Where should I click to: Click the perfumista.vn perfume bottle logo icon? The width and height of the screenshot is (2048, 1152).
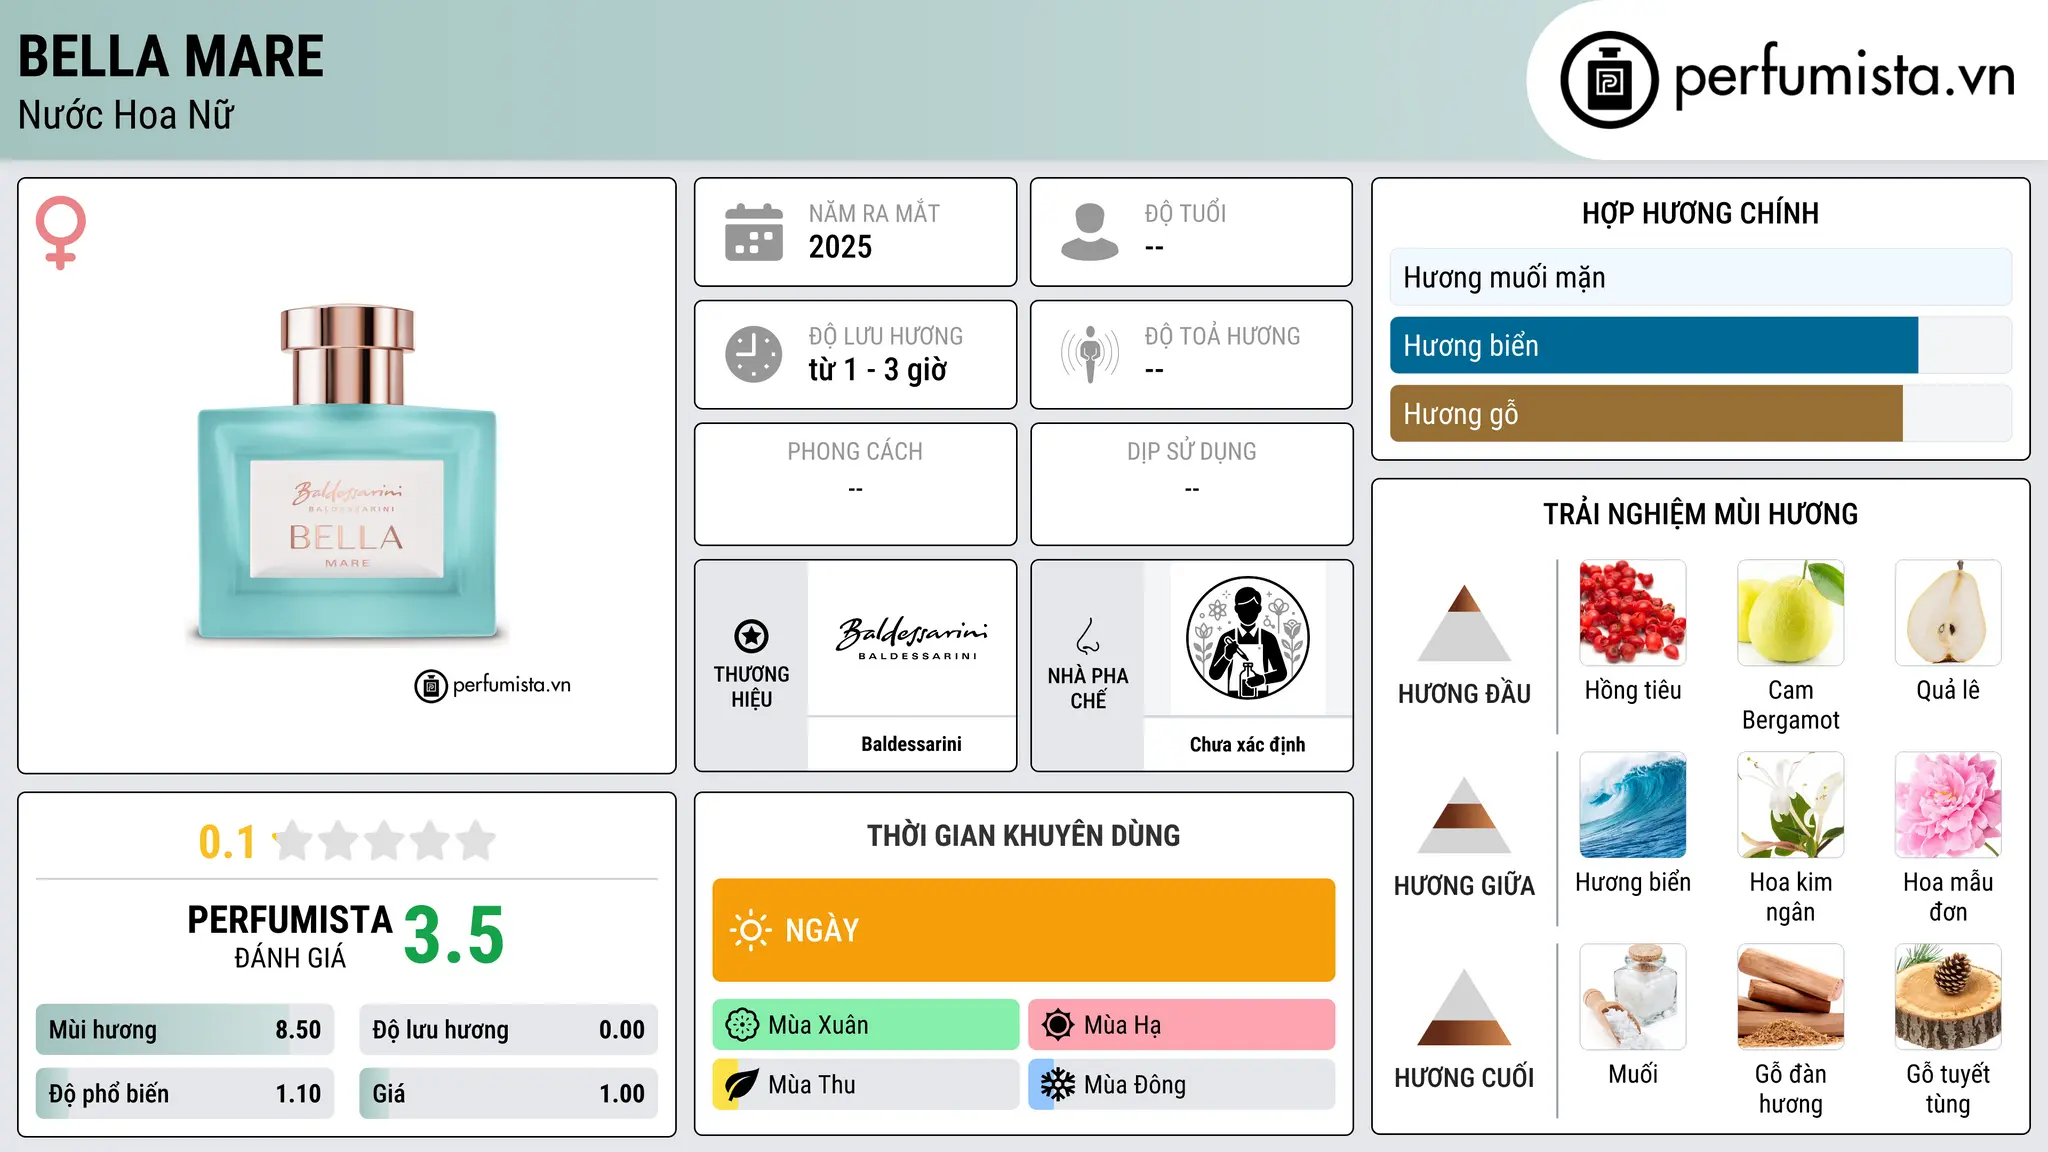click(x=1609, y=79)
